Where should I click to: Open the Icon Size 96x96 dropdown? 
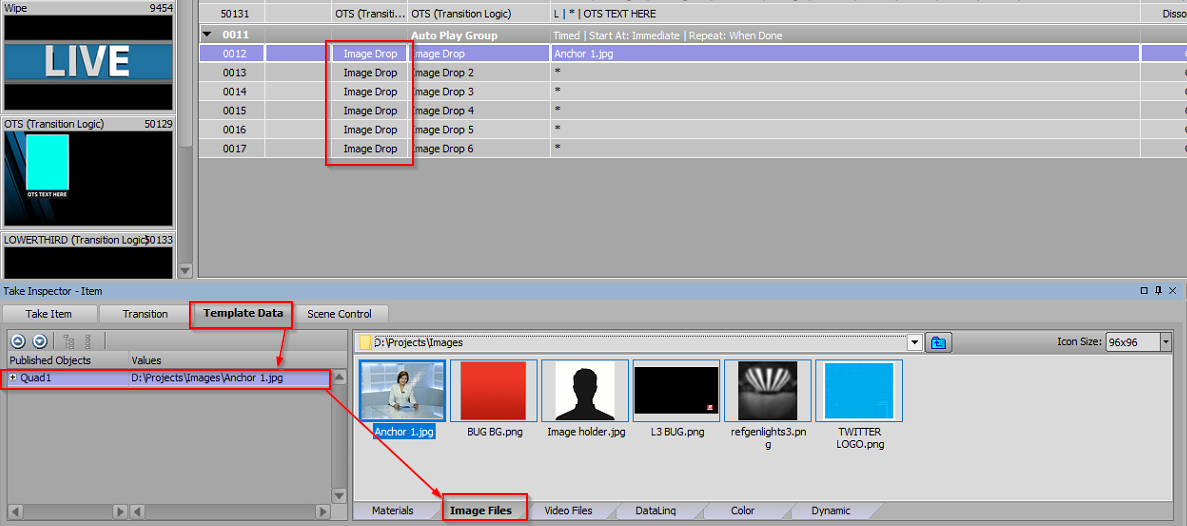1166,343
